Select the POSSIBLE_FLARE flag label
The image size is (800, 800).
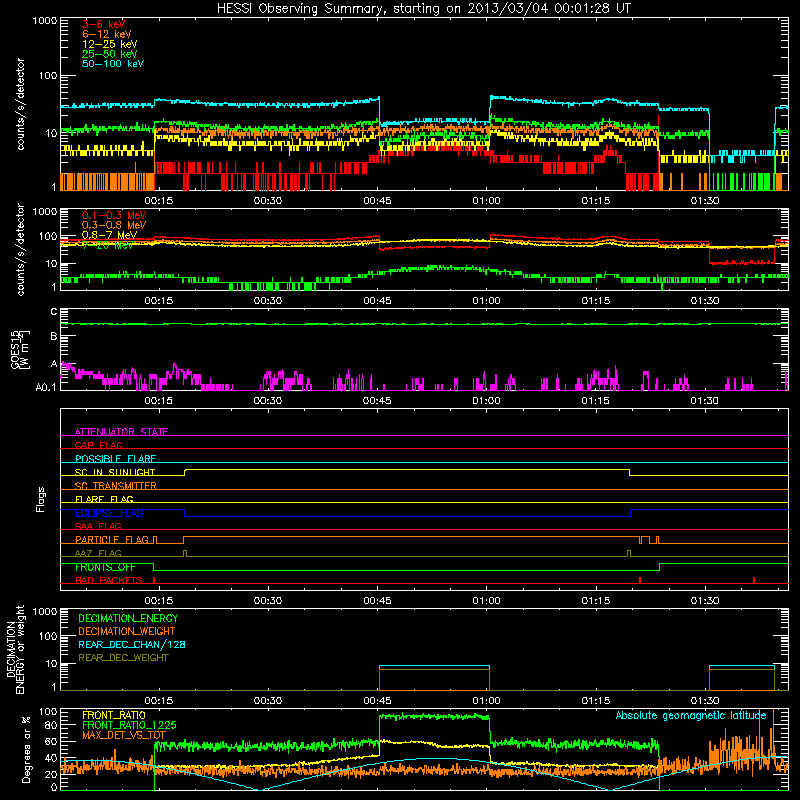[115, 459]
